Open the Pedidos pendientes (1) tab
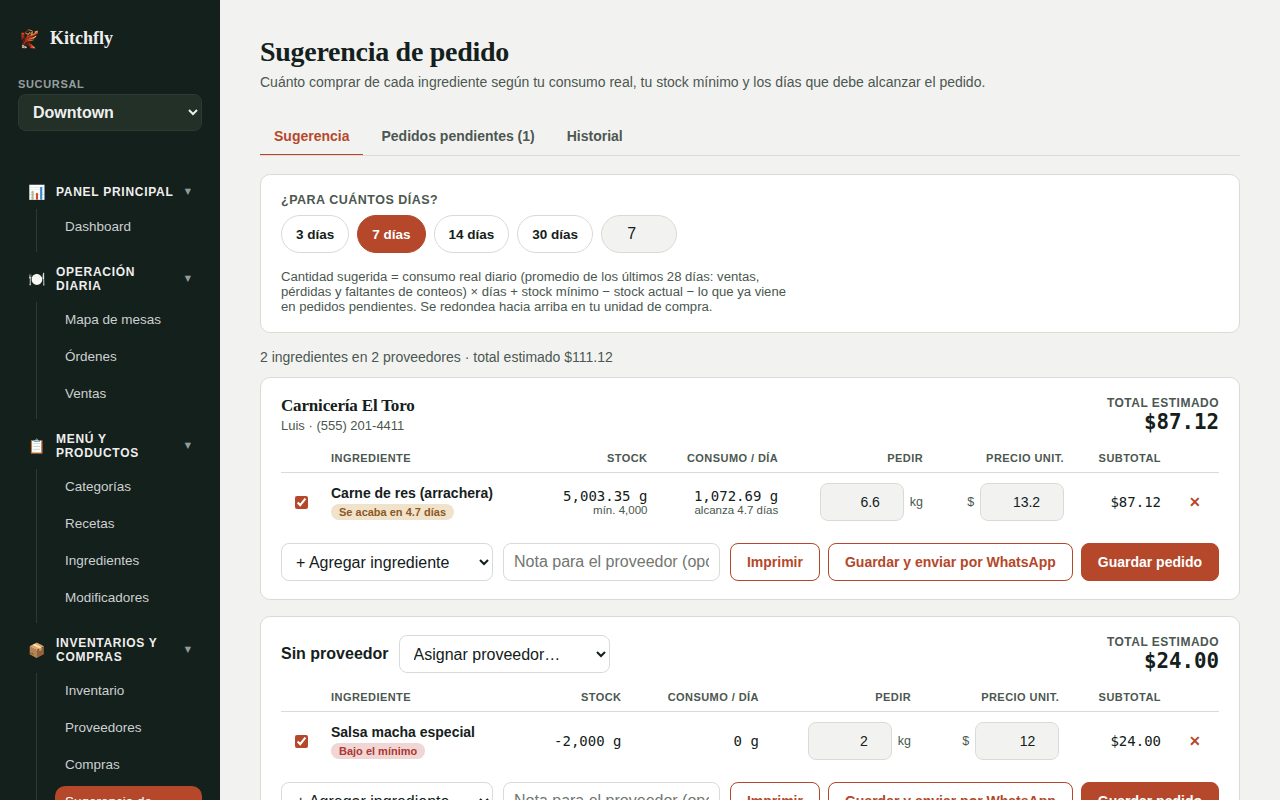Viewport: 1280px width, 800px height. coord(458,136)
